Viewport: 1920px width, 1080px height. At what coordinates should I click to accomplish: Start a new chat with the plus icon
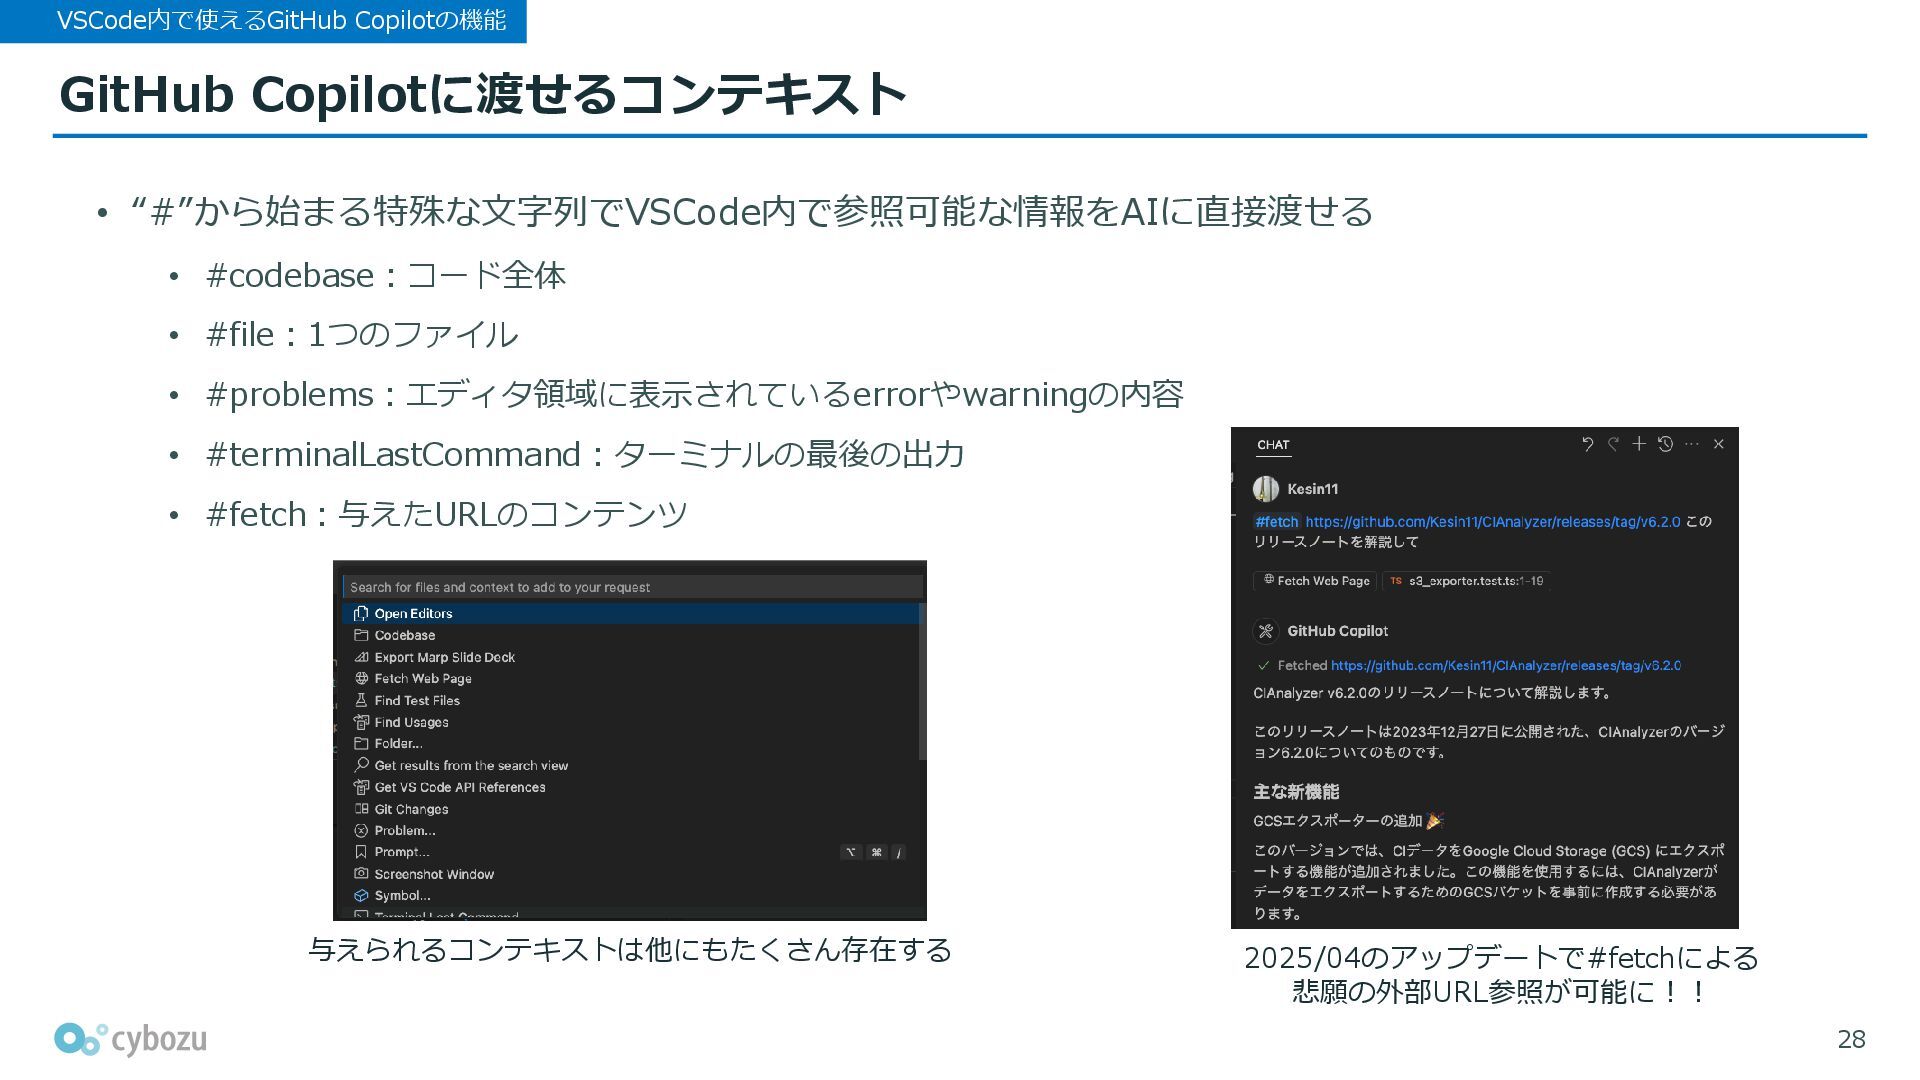pos(1639,444)
